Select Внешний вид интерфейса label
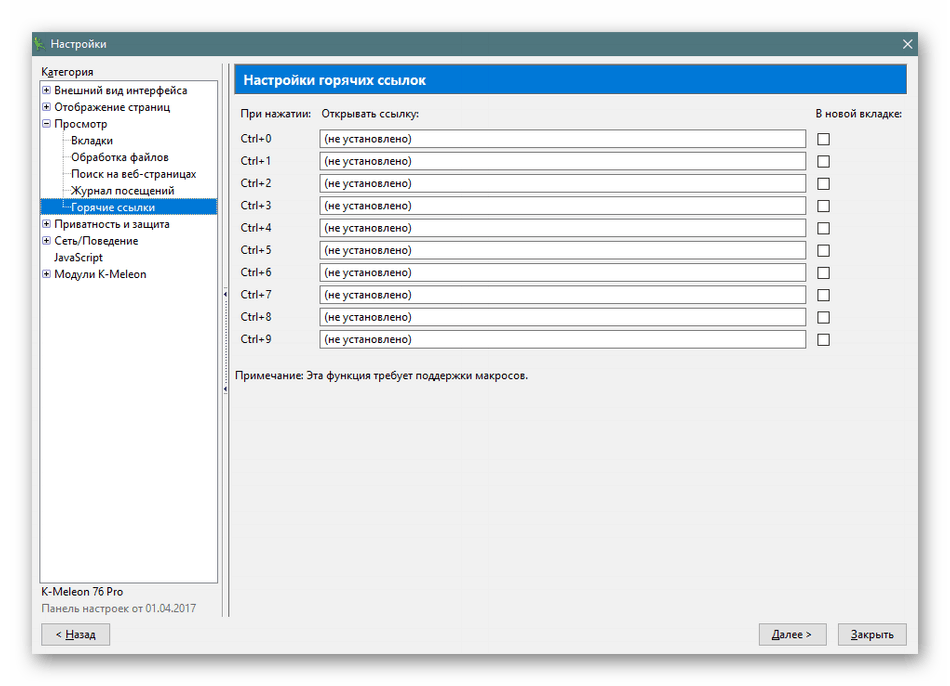Viewport: 950px width, 686px height. click(x=121, y=90)
